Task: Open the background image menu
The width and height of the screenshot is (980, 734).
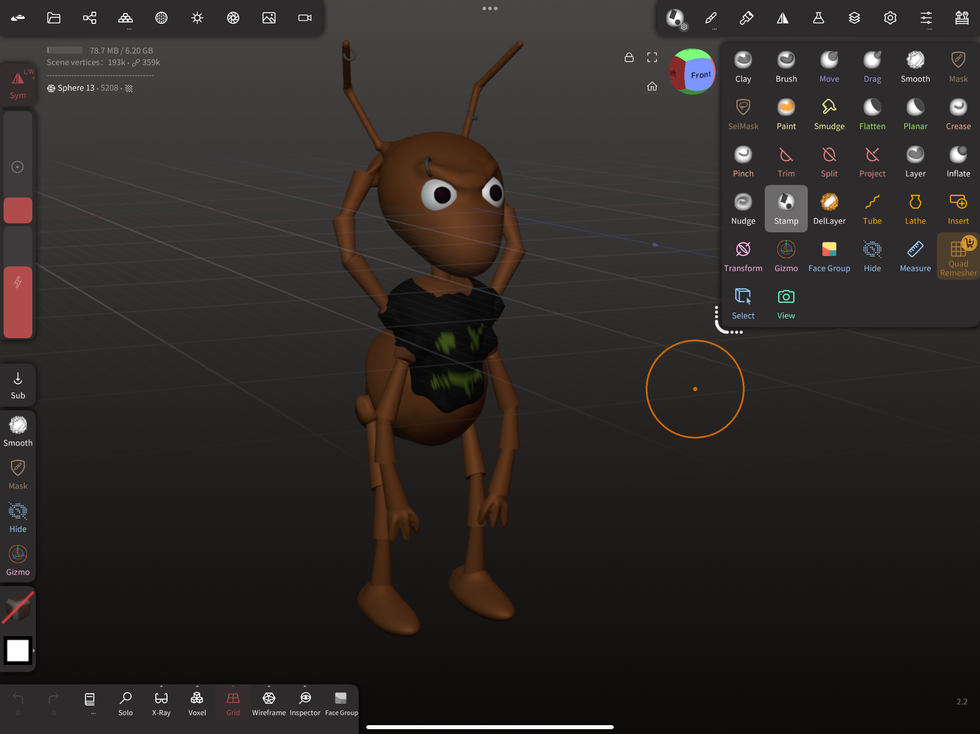Action: click(269, 18)
